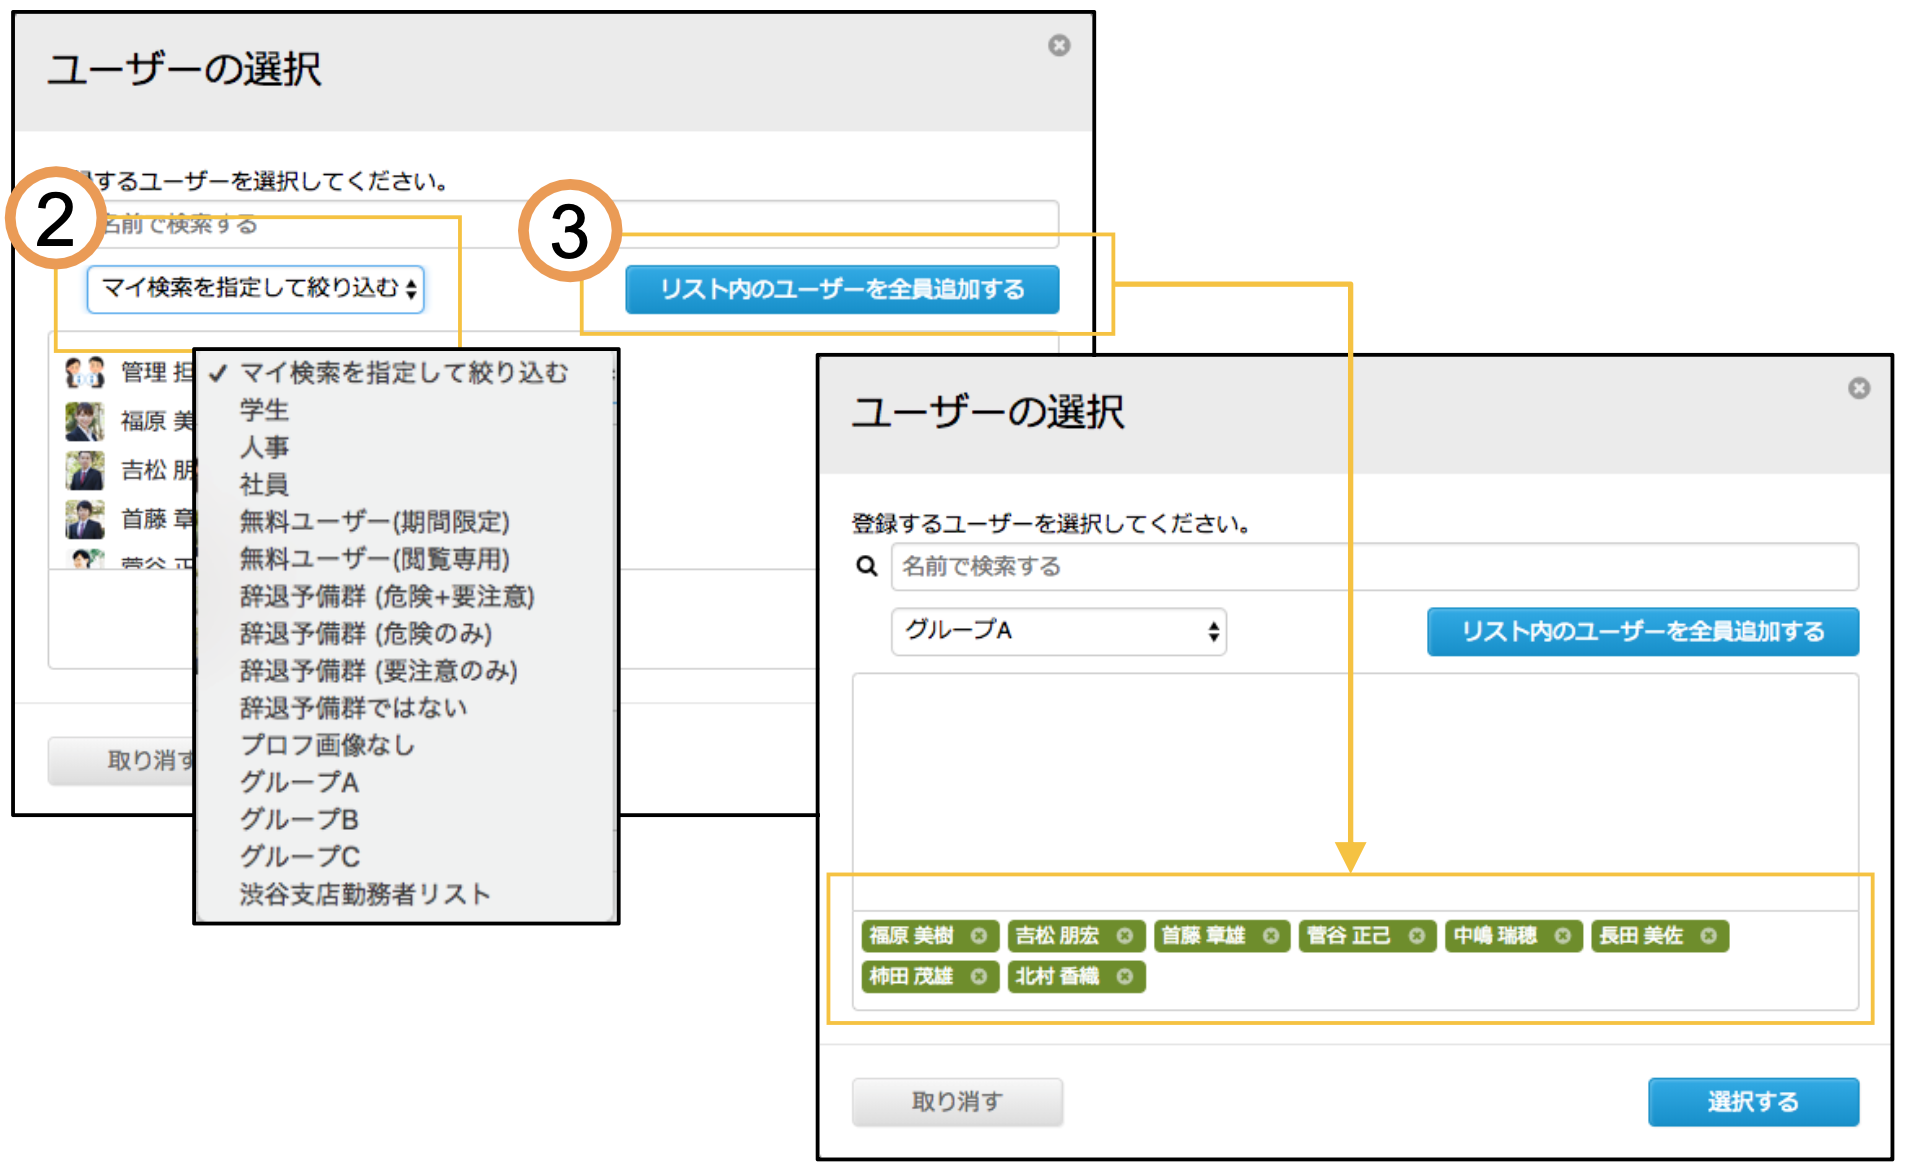The image size is (1908, 1174).
Task: Click 中嶋 瑞穂 tag label
Action: pyautogui.click(x=1495, y=936)
